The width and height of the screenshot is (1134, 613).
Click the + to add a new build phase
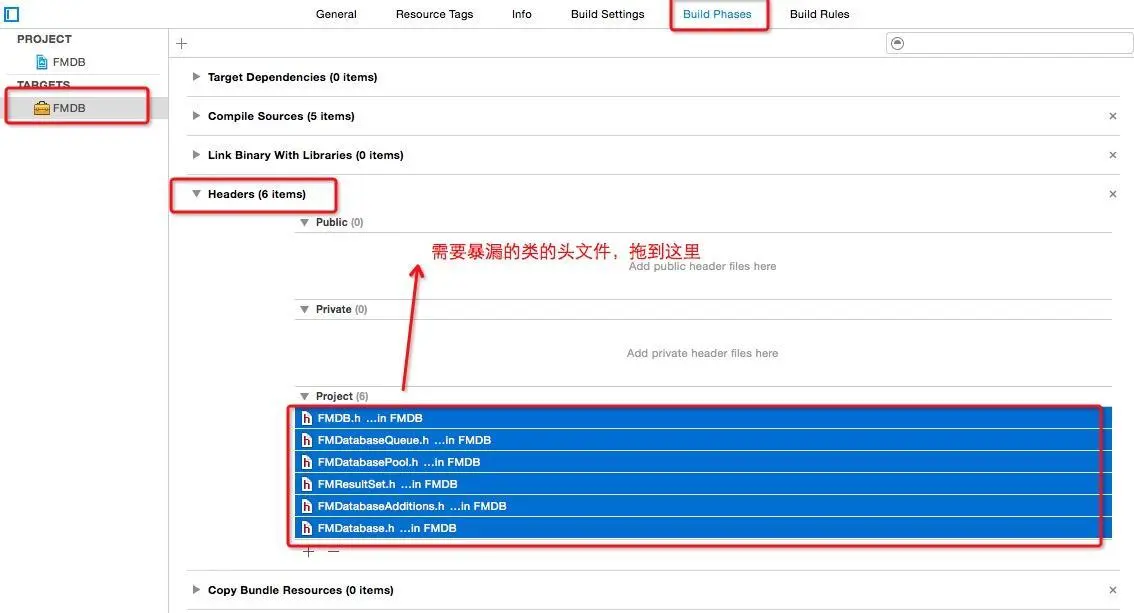[x=181, y=43]
